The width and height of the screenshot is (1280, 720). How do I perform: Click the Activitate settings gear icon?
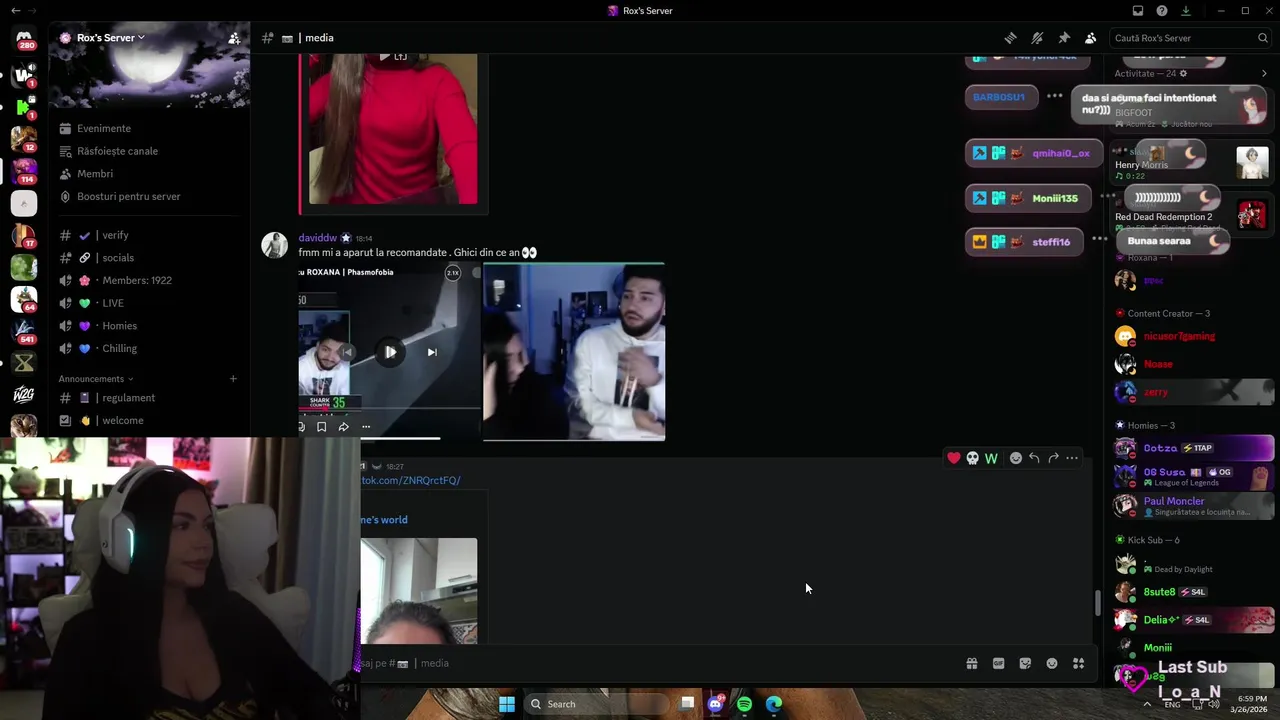coord(1183,73)
